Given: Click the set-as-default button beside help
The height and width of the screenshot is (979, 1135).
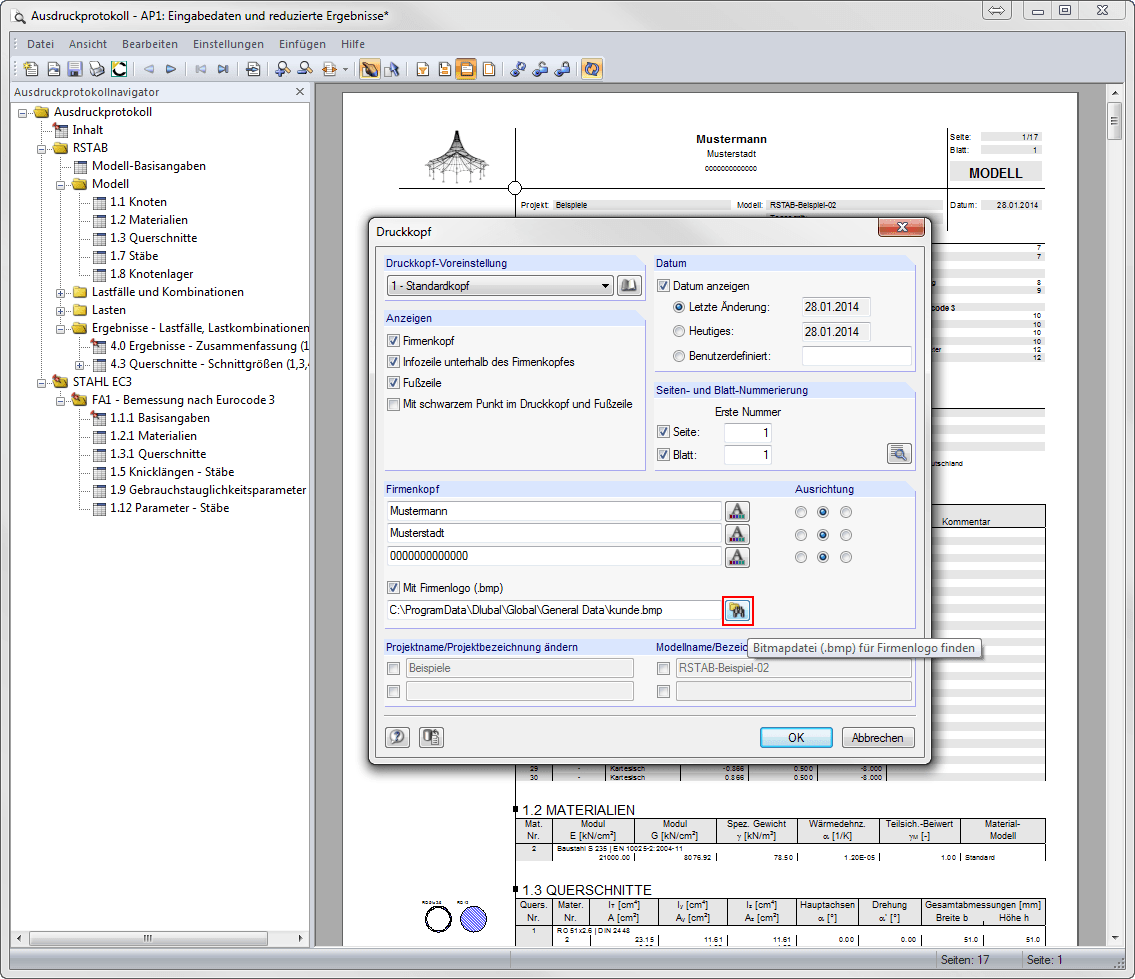Looking at the screenshot, I should (431, 737).
